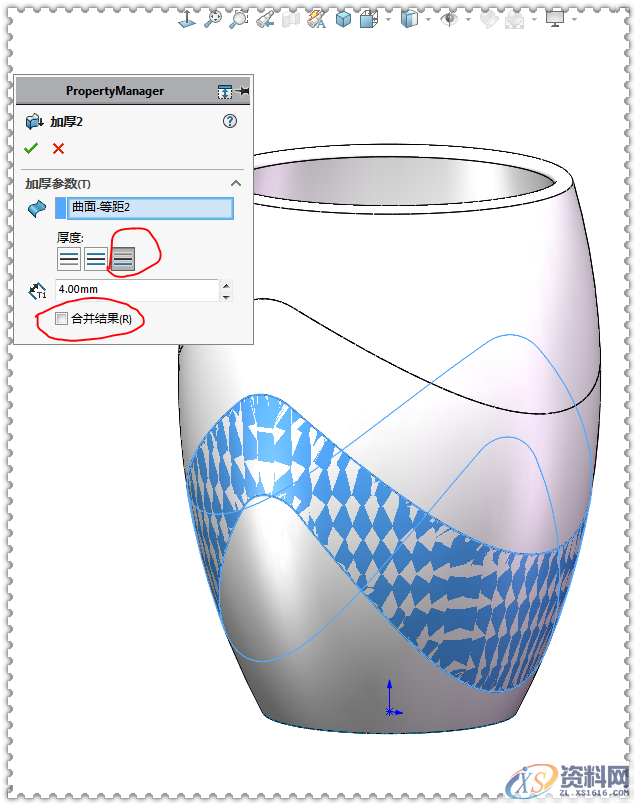The width and height of the screenshot is (637, 806).
Task: Click the Section View icon
Action: click(x=291, y=20)
